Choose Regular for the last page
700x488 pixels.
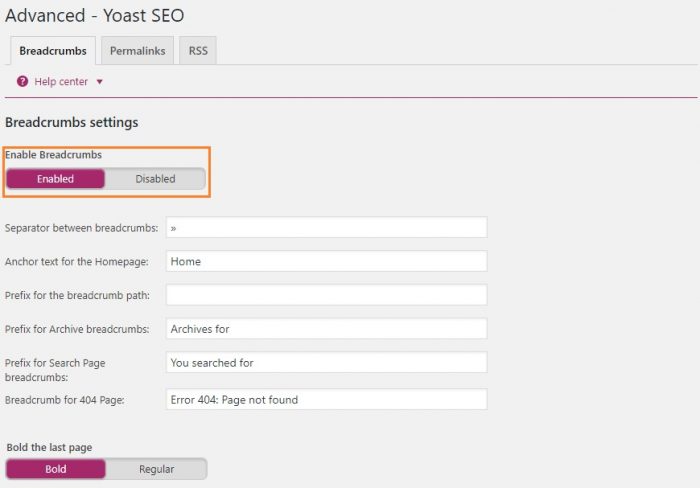pos(156,469)
